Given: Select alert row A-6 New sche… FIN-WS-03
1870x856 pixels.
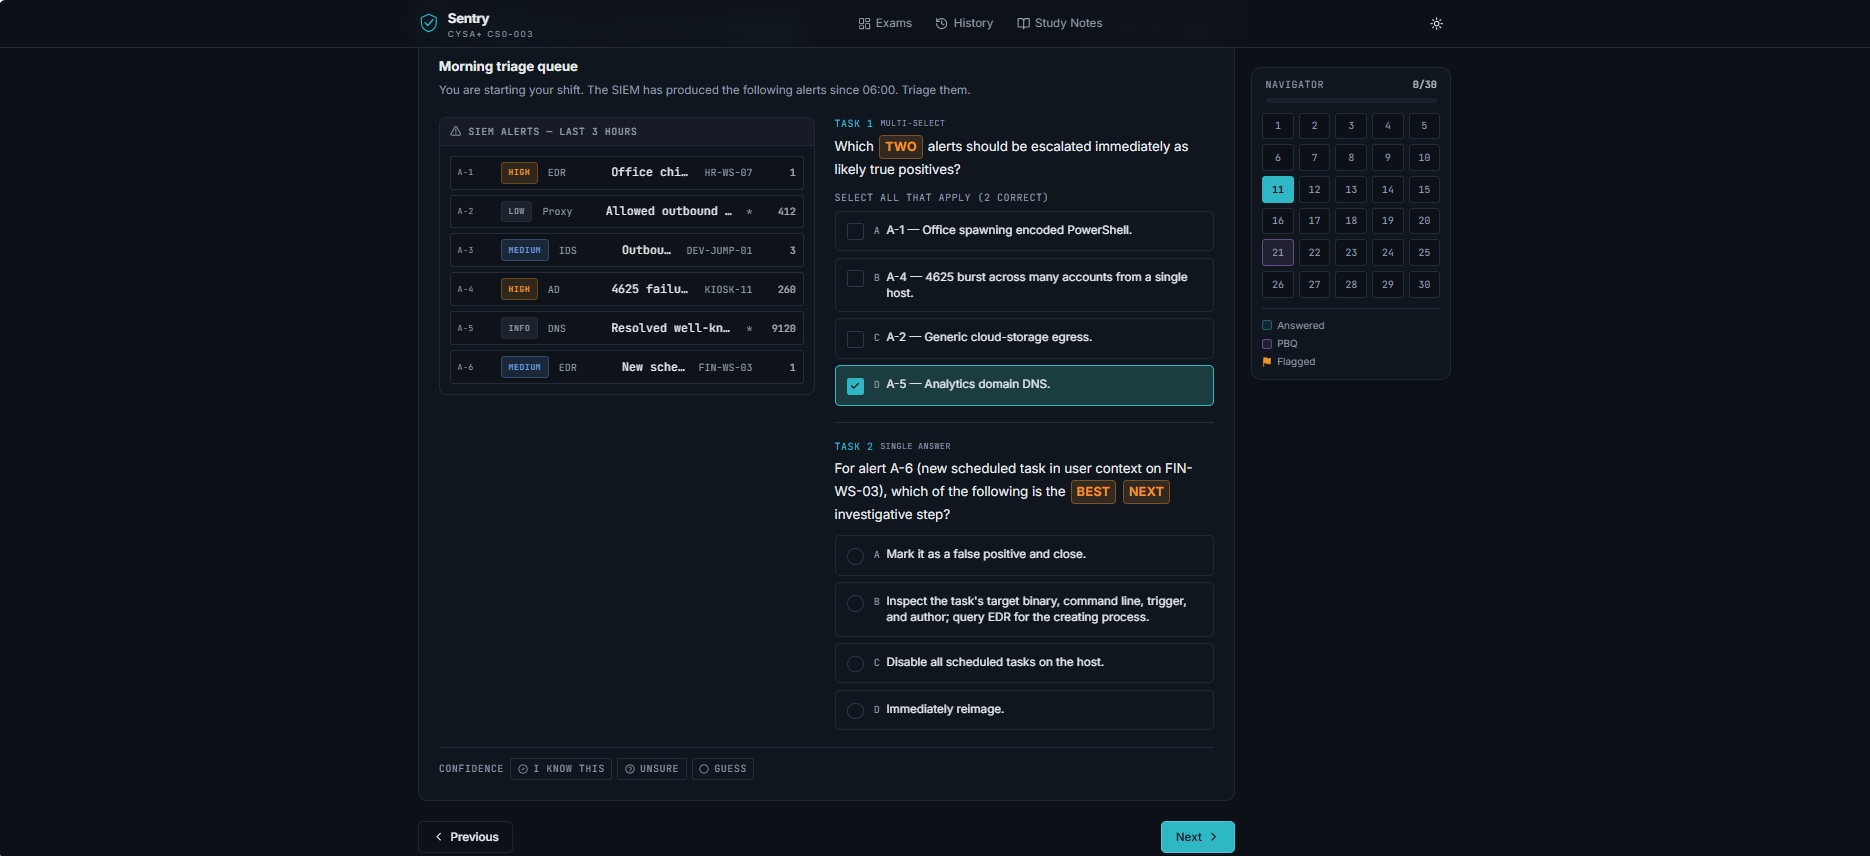Looking at the screenshot, I should click(x=627, y=368).
